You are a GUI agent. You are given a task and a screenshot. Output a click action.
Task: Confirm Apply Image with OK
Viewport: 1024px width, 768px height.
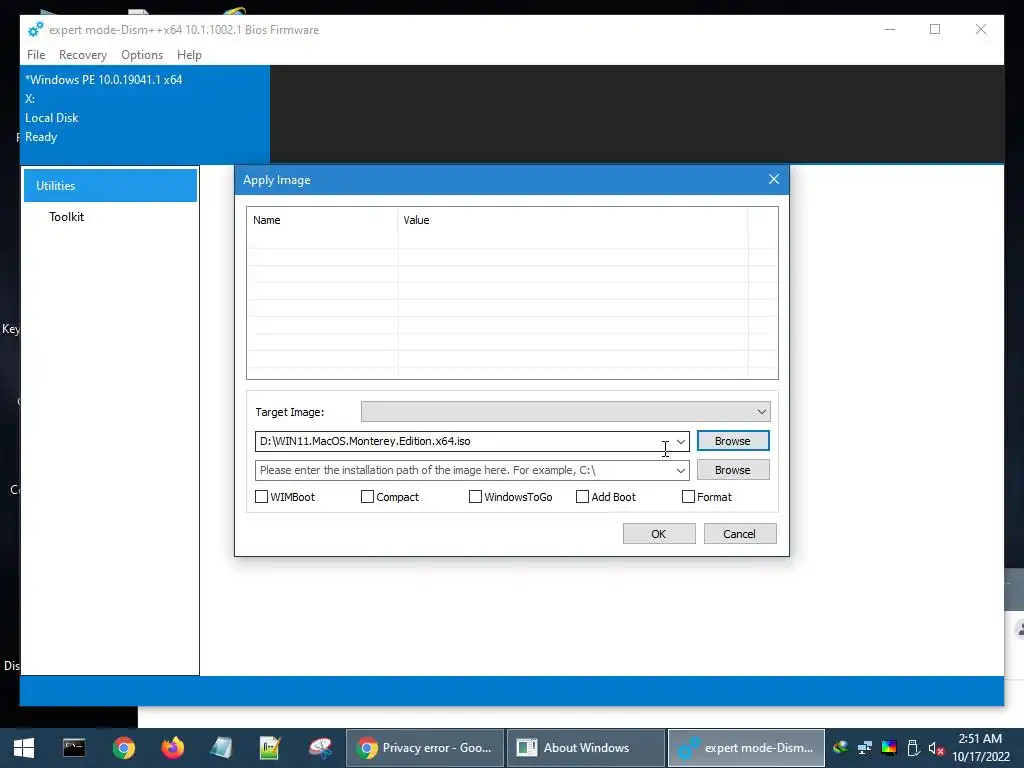pos(659,534)
